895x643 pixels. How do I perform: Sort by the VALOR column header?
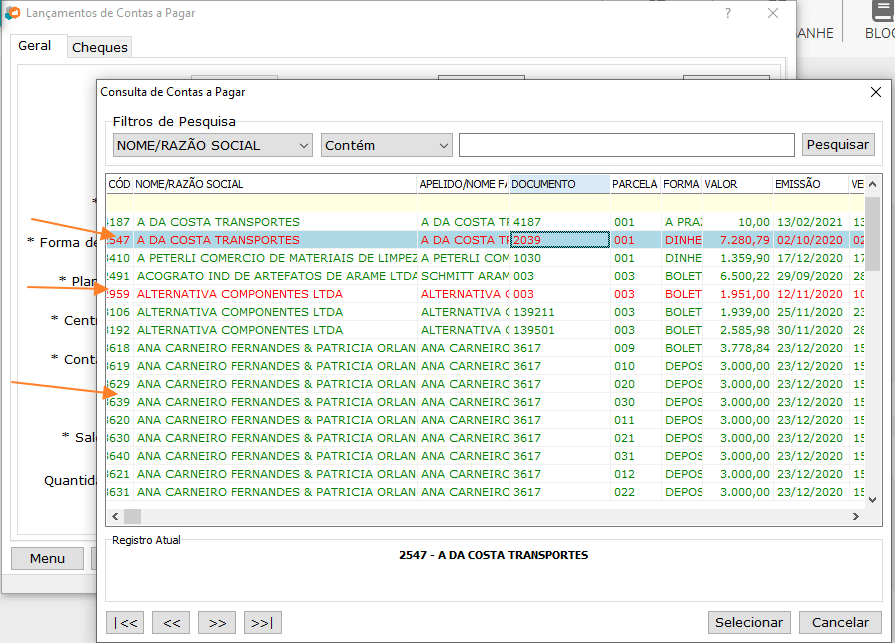[x=735, y=184]
